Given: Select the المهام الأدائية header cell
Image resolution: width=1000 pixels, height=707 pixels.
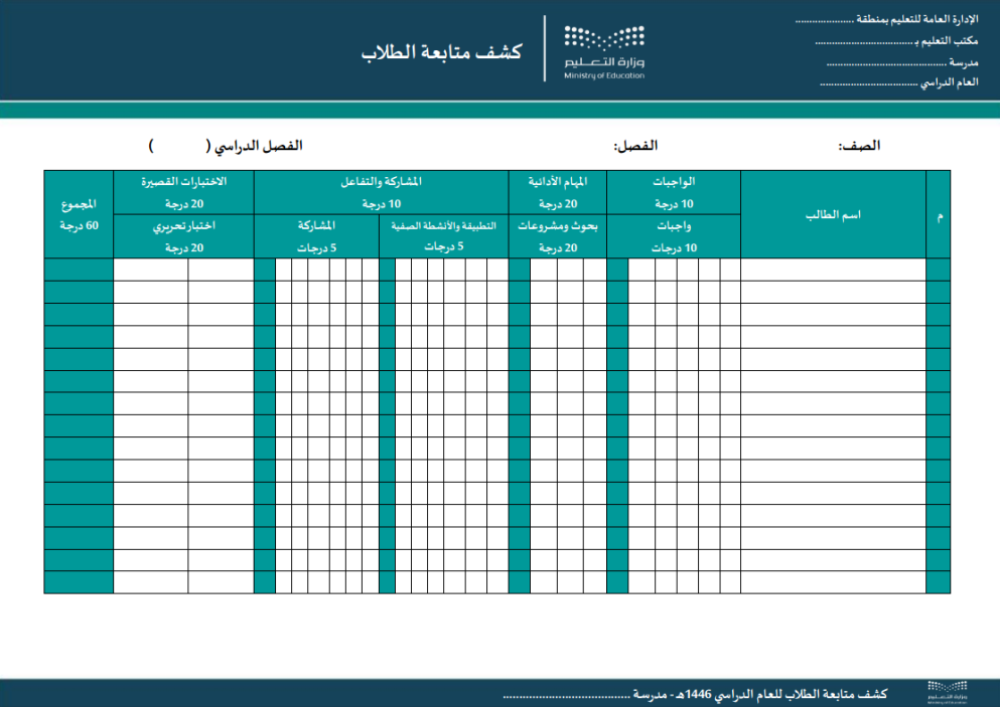Looking at the screenshot, I should coord(558,192).
